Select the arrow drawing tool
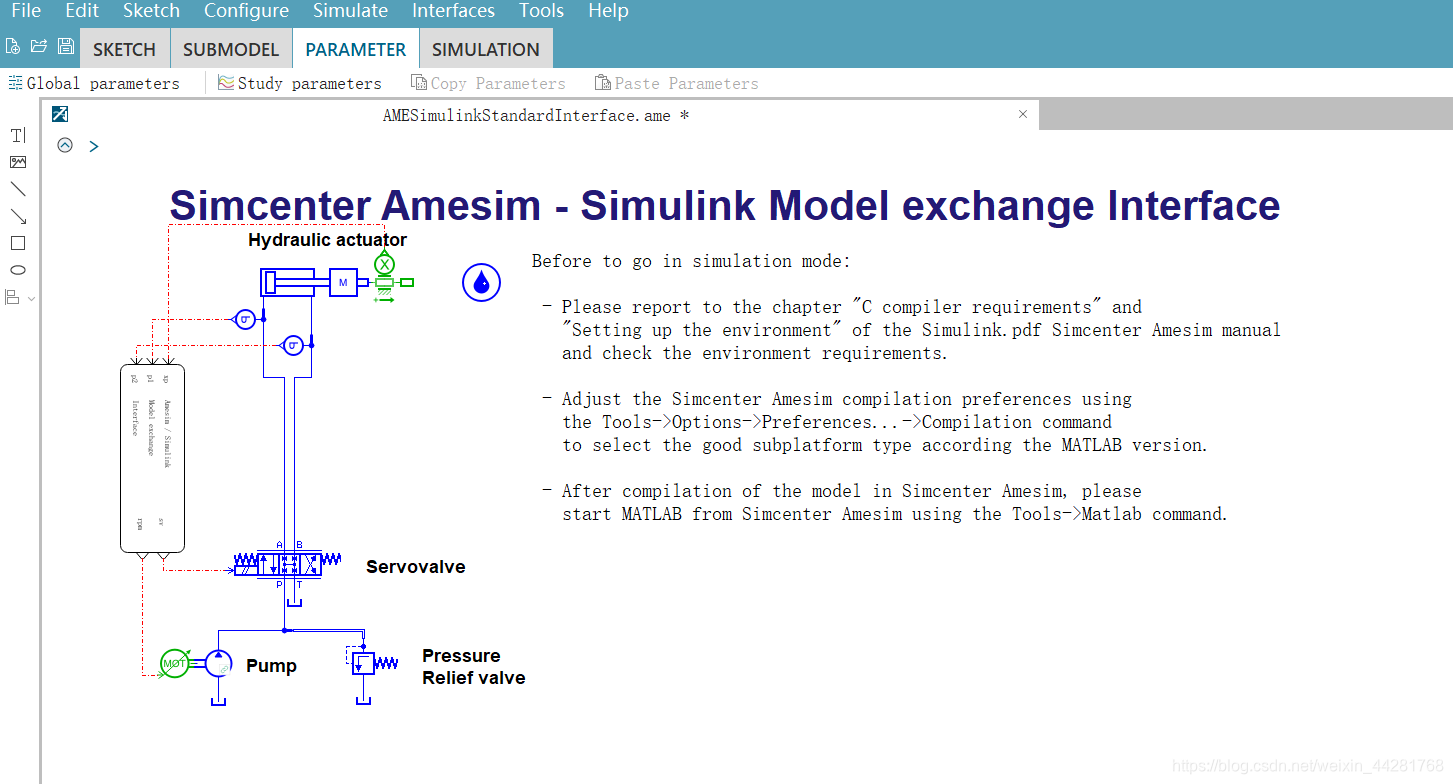 (18, 216)
